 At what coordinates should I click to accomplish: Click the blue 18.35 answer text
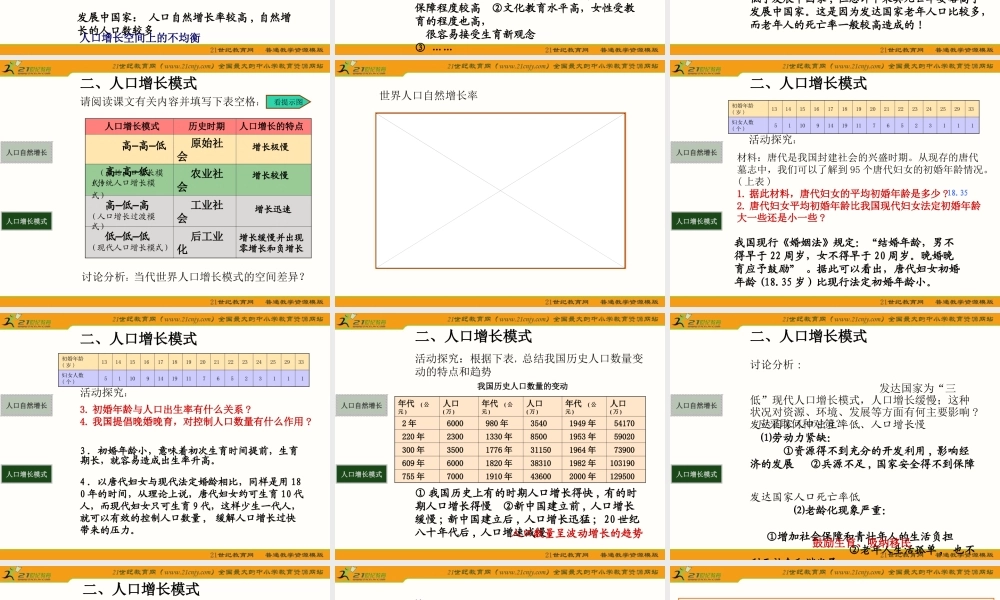[958, 193]
